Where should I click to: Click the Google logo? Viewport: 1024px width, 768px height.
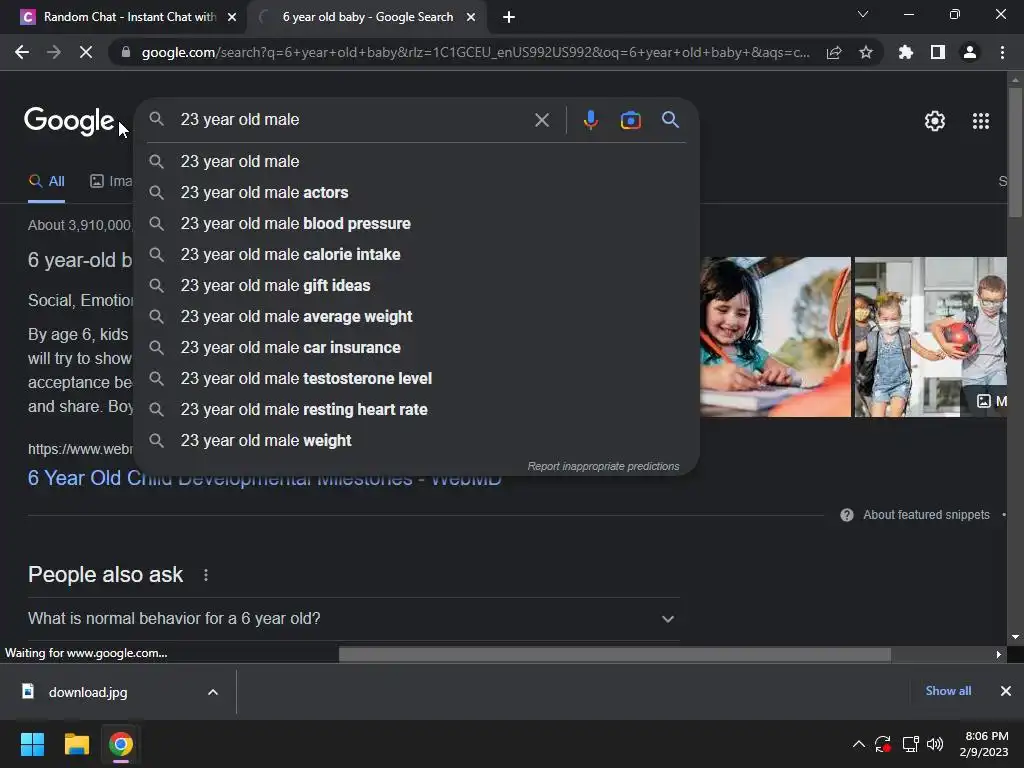coord(69,121)
